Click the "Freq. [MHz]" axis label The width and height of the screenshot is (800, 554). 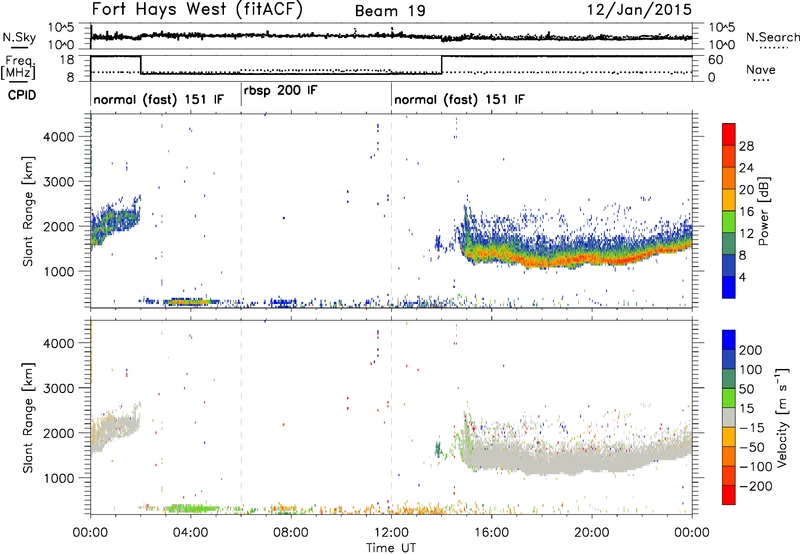tap(20, 67)
